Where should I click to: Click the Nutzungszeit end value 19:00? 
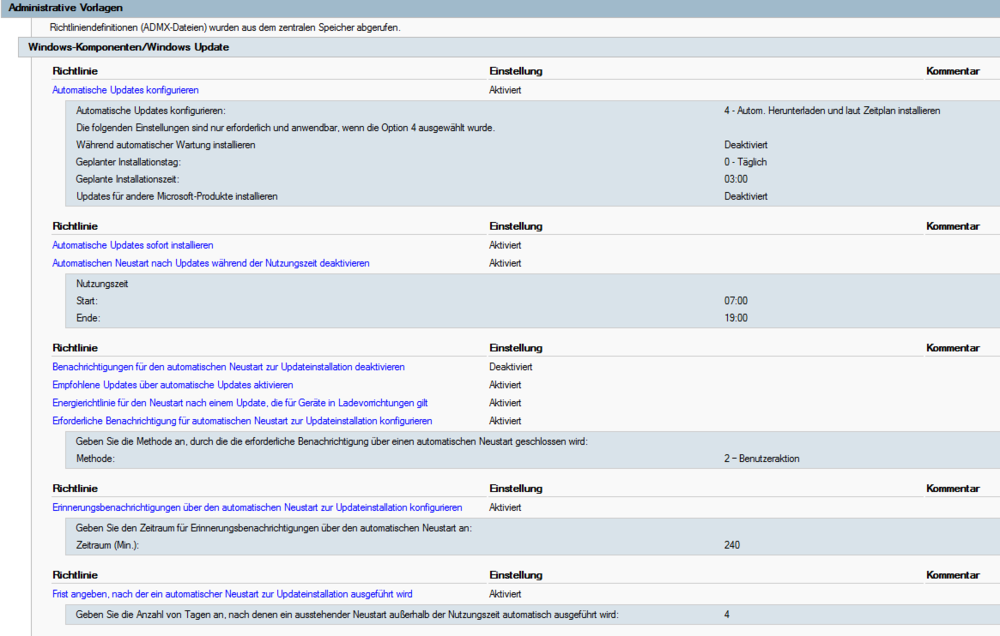pyautogui.click(x=736, y=318)
